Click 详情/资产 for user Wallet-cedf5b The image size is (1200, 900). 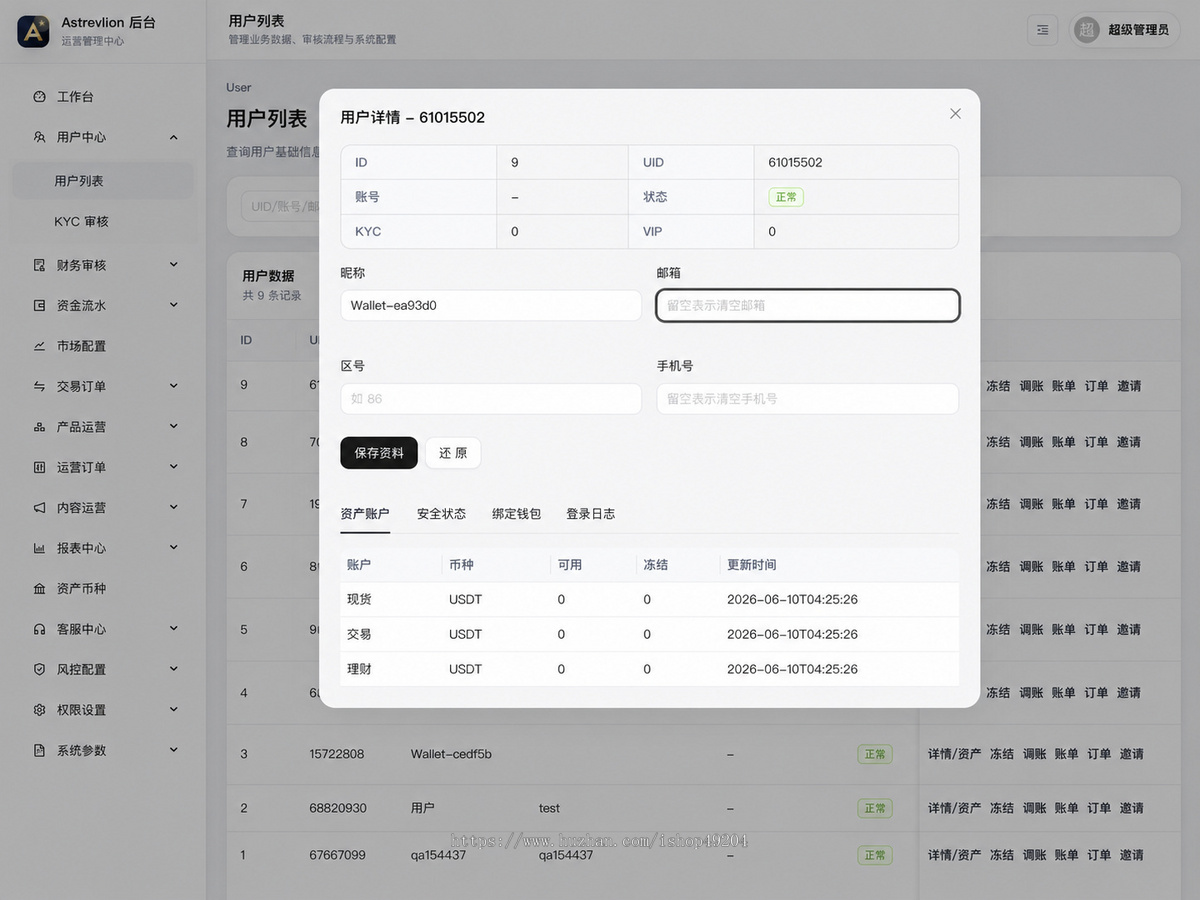[x=954, y=754]
